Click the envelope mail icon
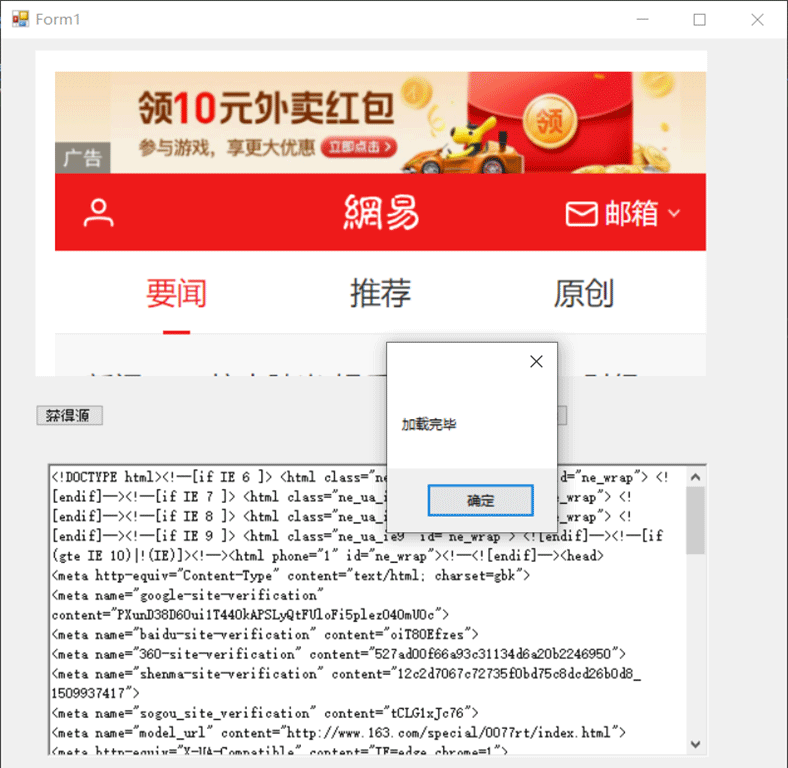This screenshot has width=788, height=768. tap(581, 213)
